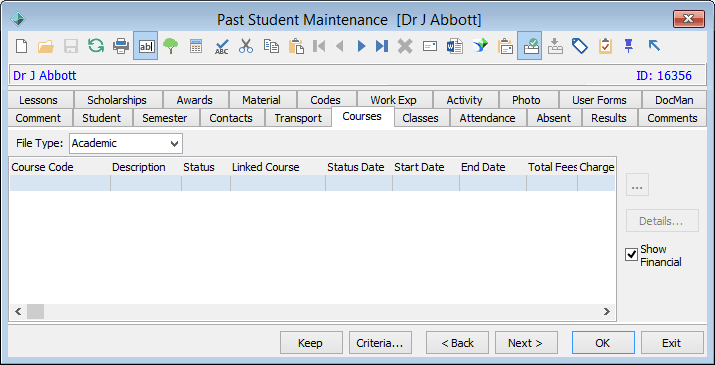Click the Keep button
Screen dimensions: 715x365
pyautogui.click(x=311, y=343)
